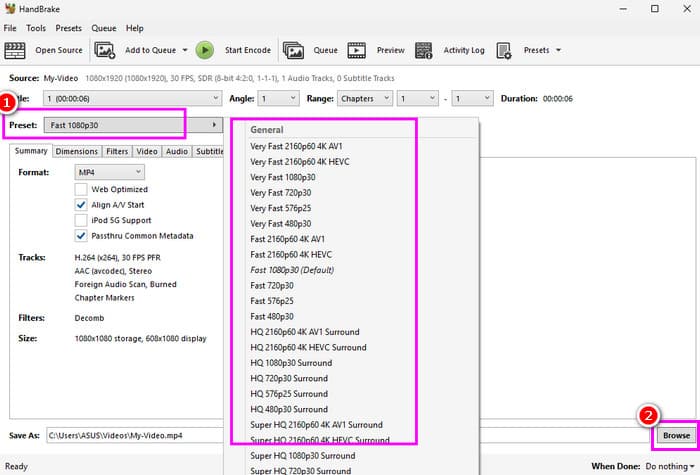The height and width of the screenshot is (475, 700).
Task: Open the Preset selector showing Fast 1080p30
Action: 133,125
